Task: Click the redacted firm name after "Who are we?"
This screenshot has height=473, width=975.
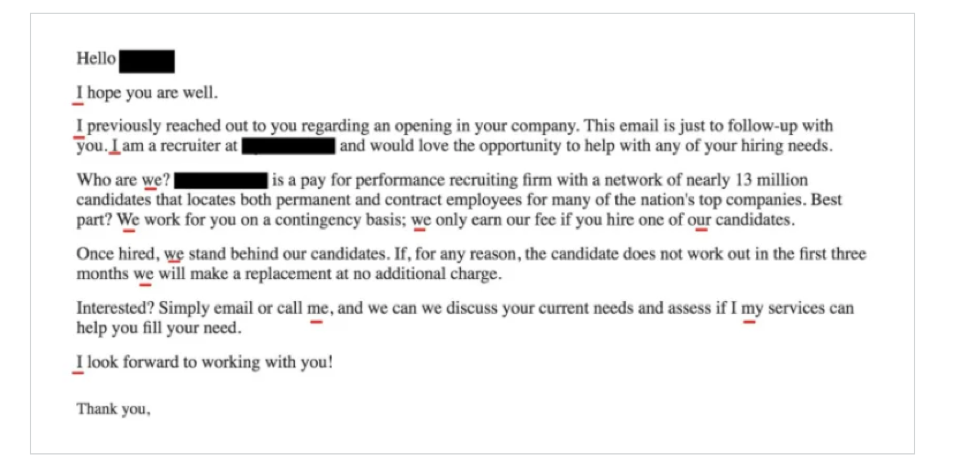Action: coord(220,181)
